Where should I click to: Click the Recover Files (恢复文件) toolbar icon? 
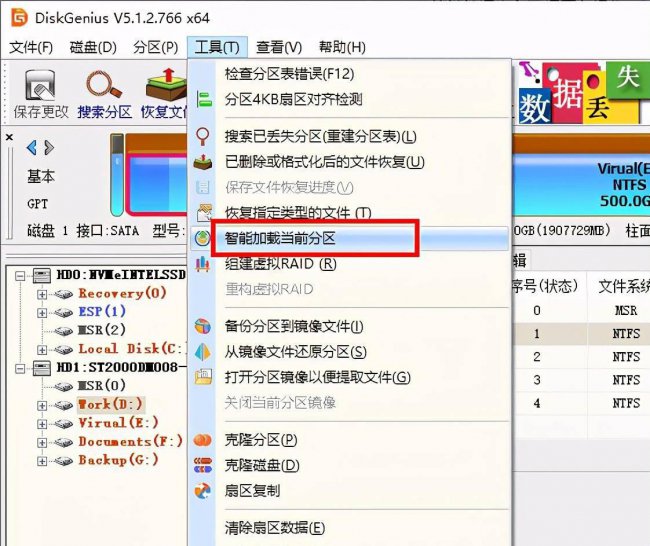(x=166, y=84)
